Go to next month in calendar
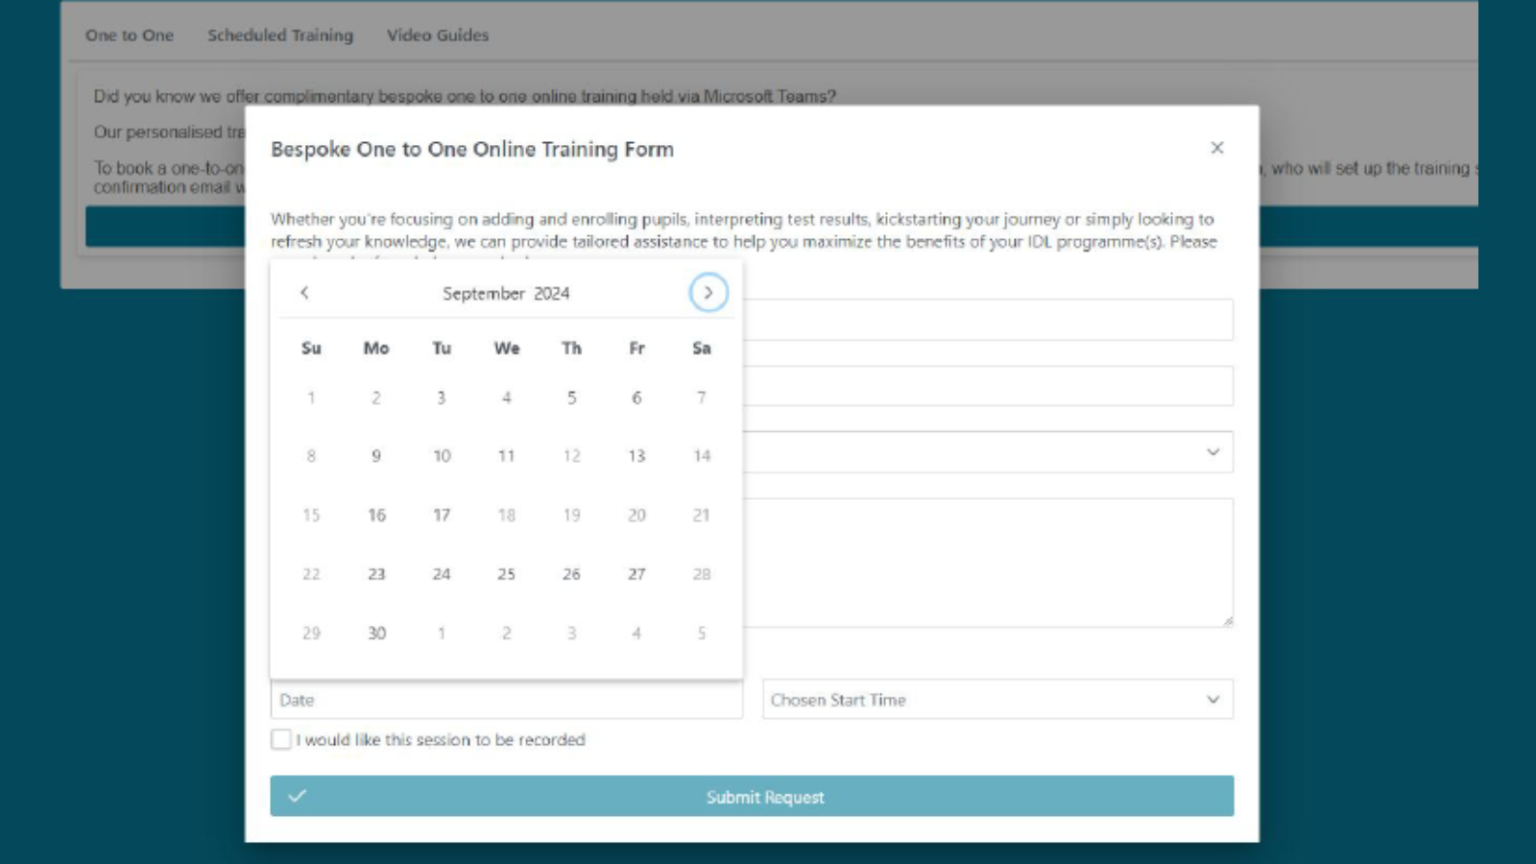The width and height of the screenshot is (1536, 864). 708,293
